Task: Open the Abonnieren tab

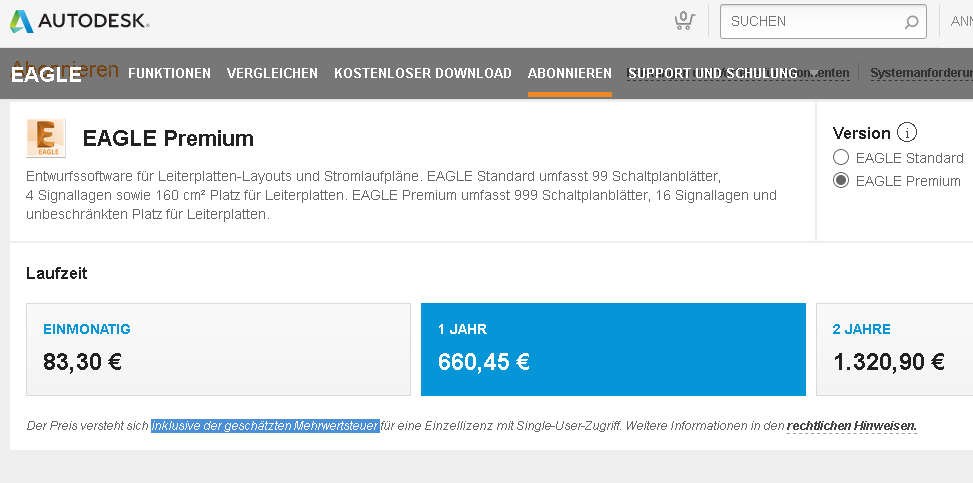Action: click(570, 73)
